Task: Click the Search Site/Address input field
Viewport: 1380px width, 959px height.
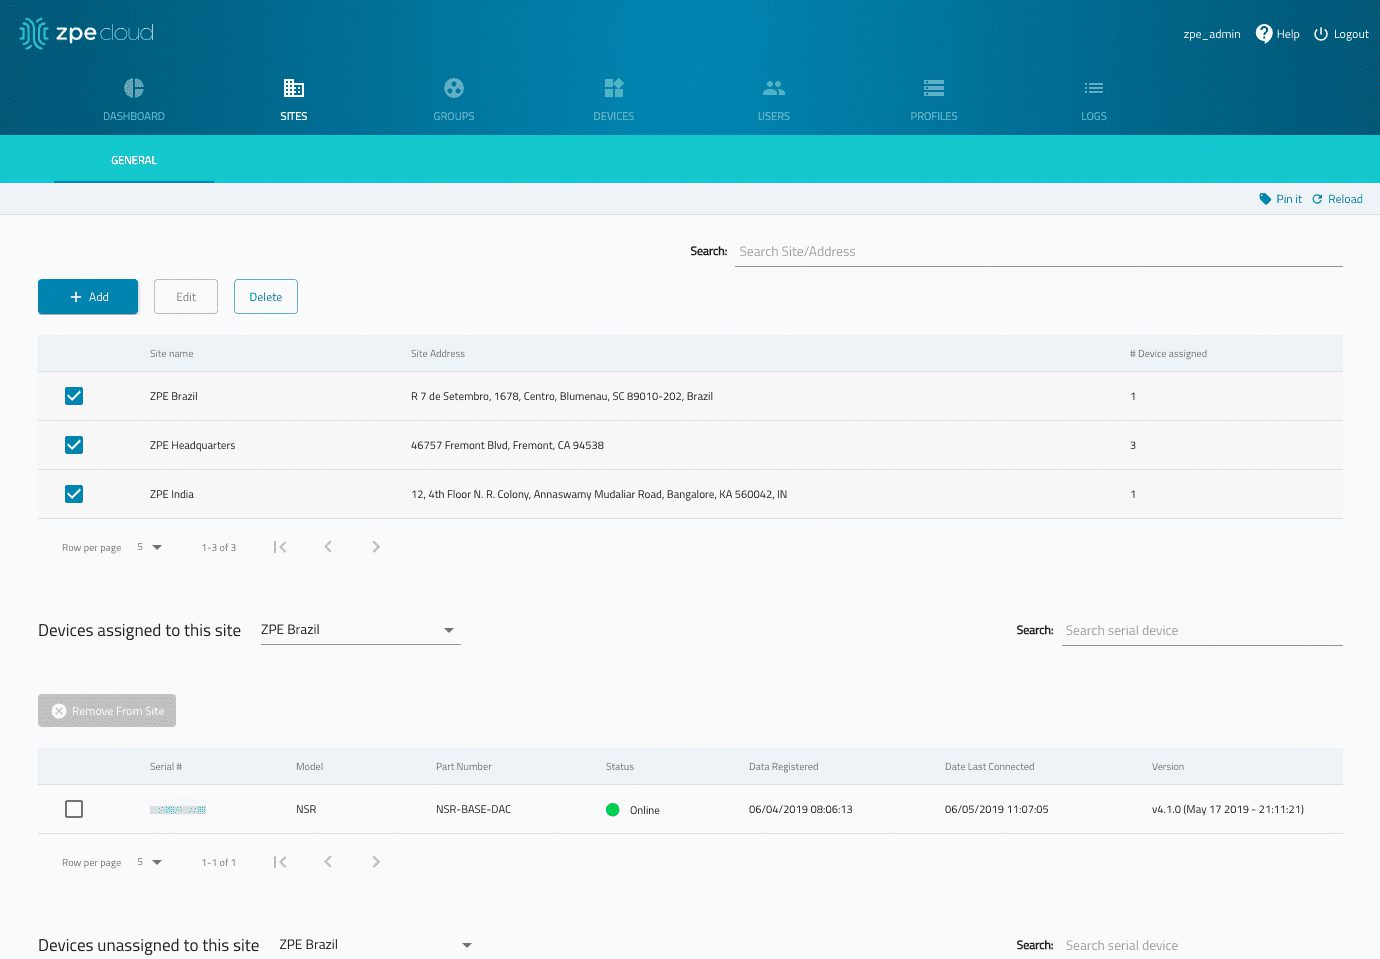Action: (1038, 252)
